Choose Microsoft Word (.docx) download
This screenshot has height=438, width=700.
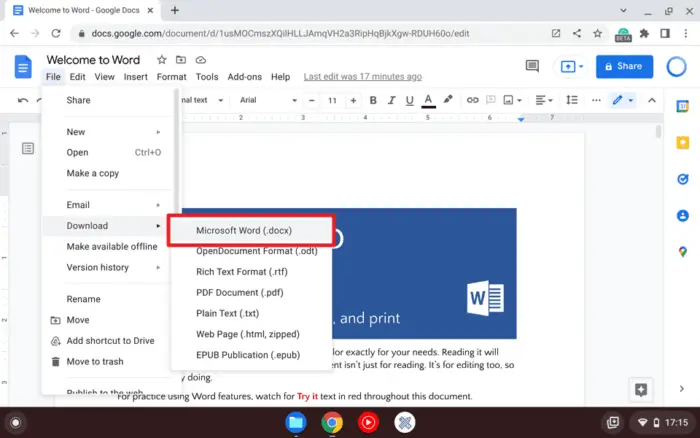251,230
